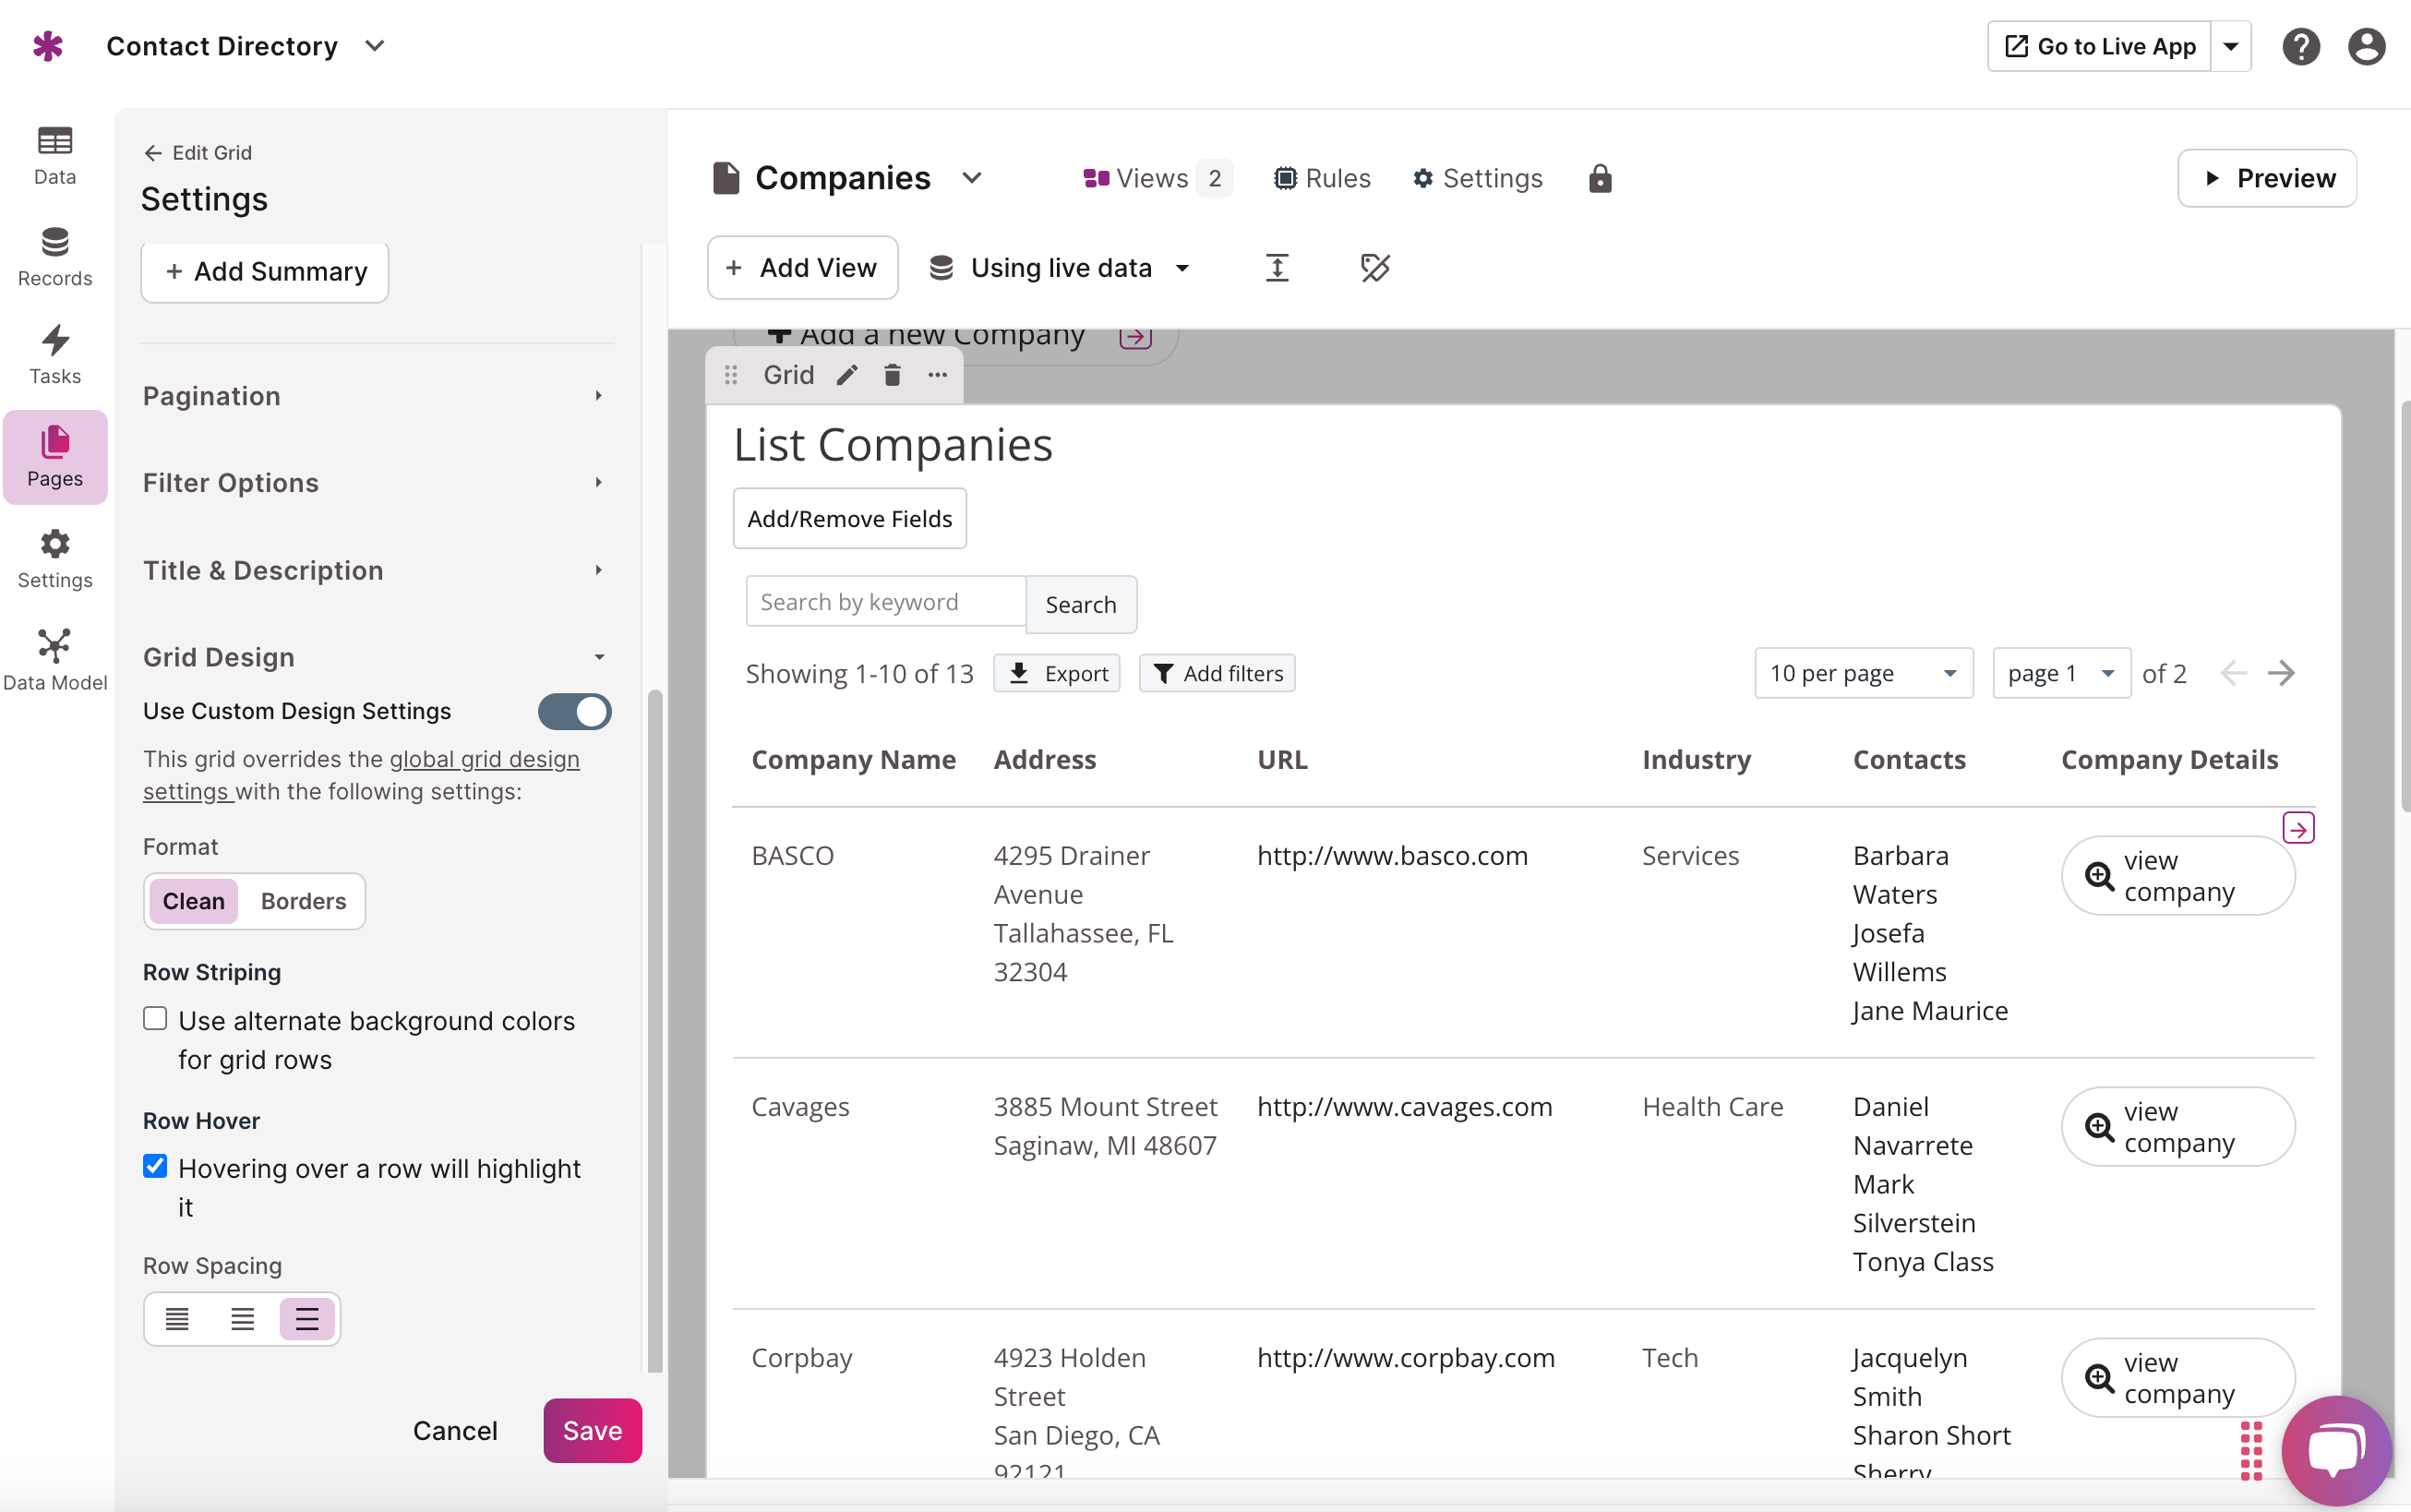Click the Search by keyword field

(x=886, y=602)
